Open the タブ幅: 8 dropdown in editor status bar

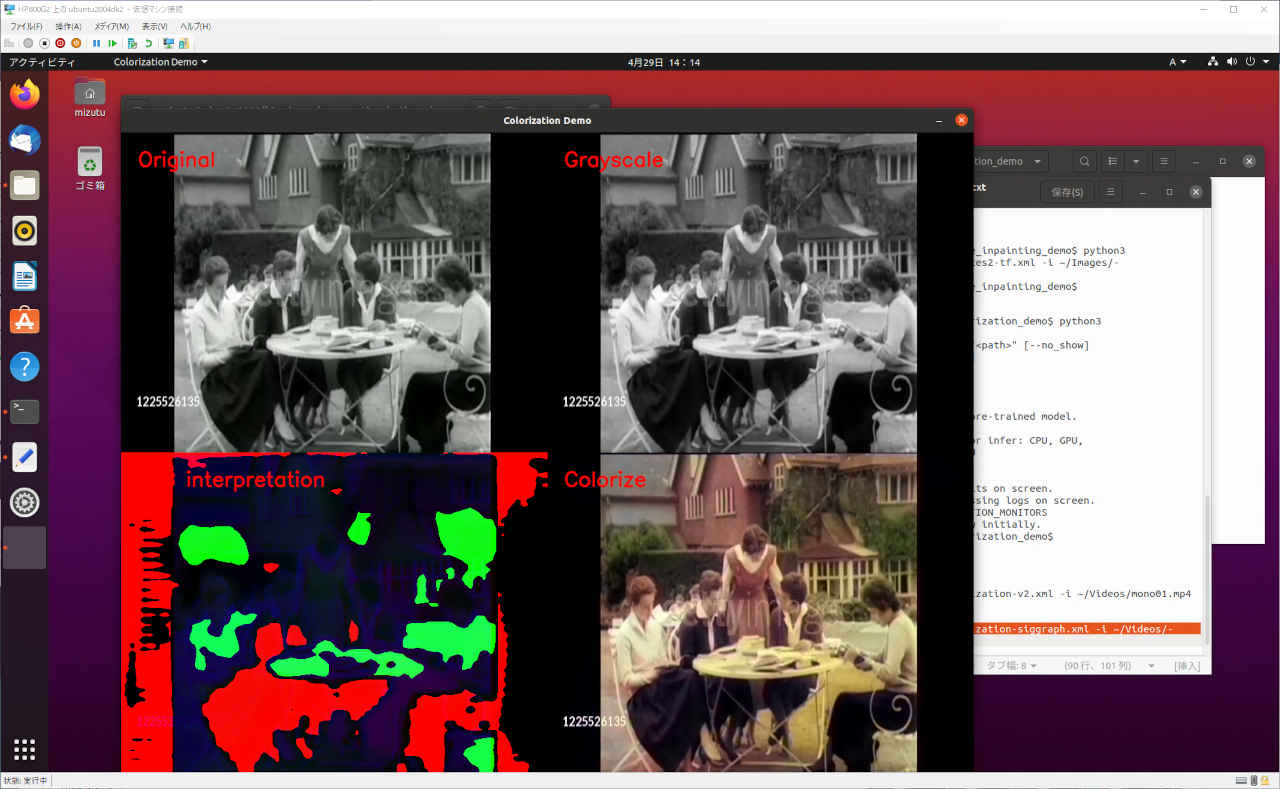click(x=1012, y=665)
